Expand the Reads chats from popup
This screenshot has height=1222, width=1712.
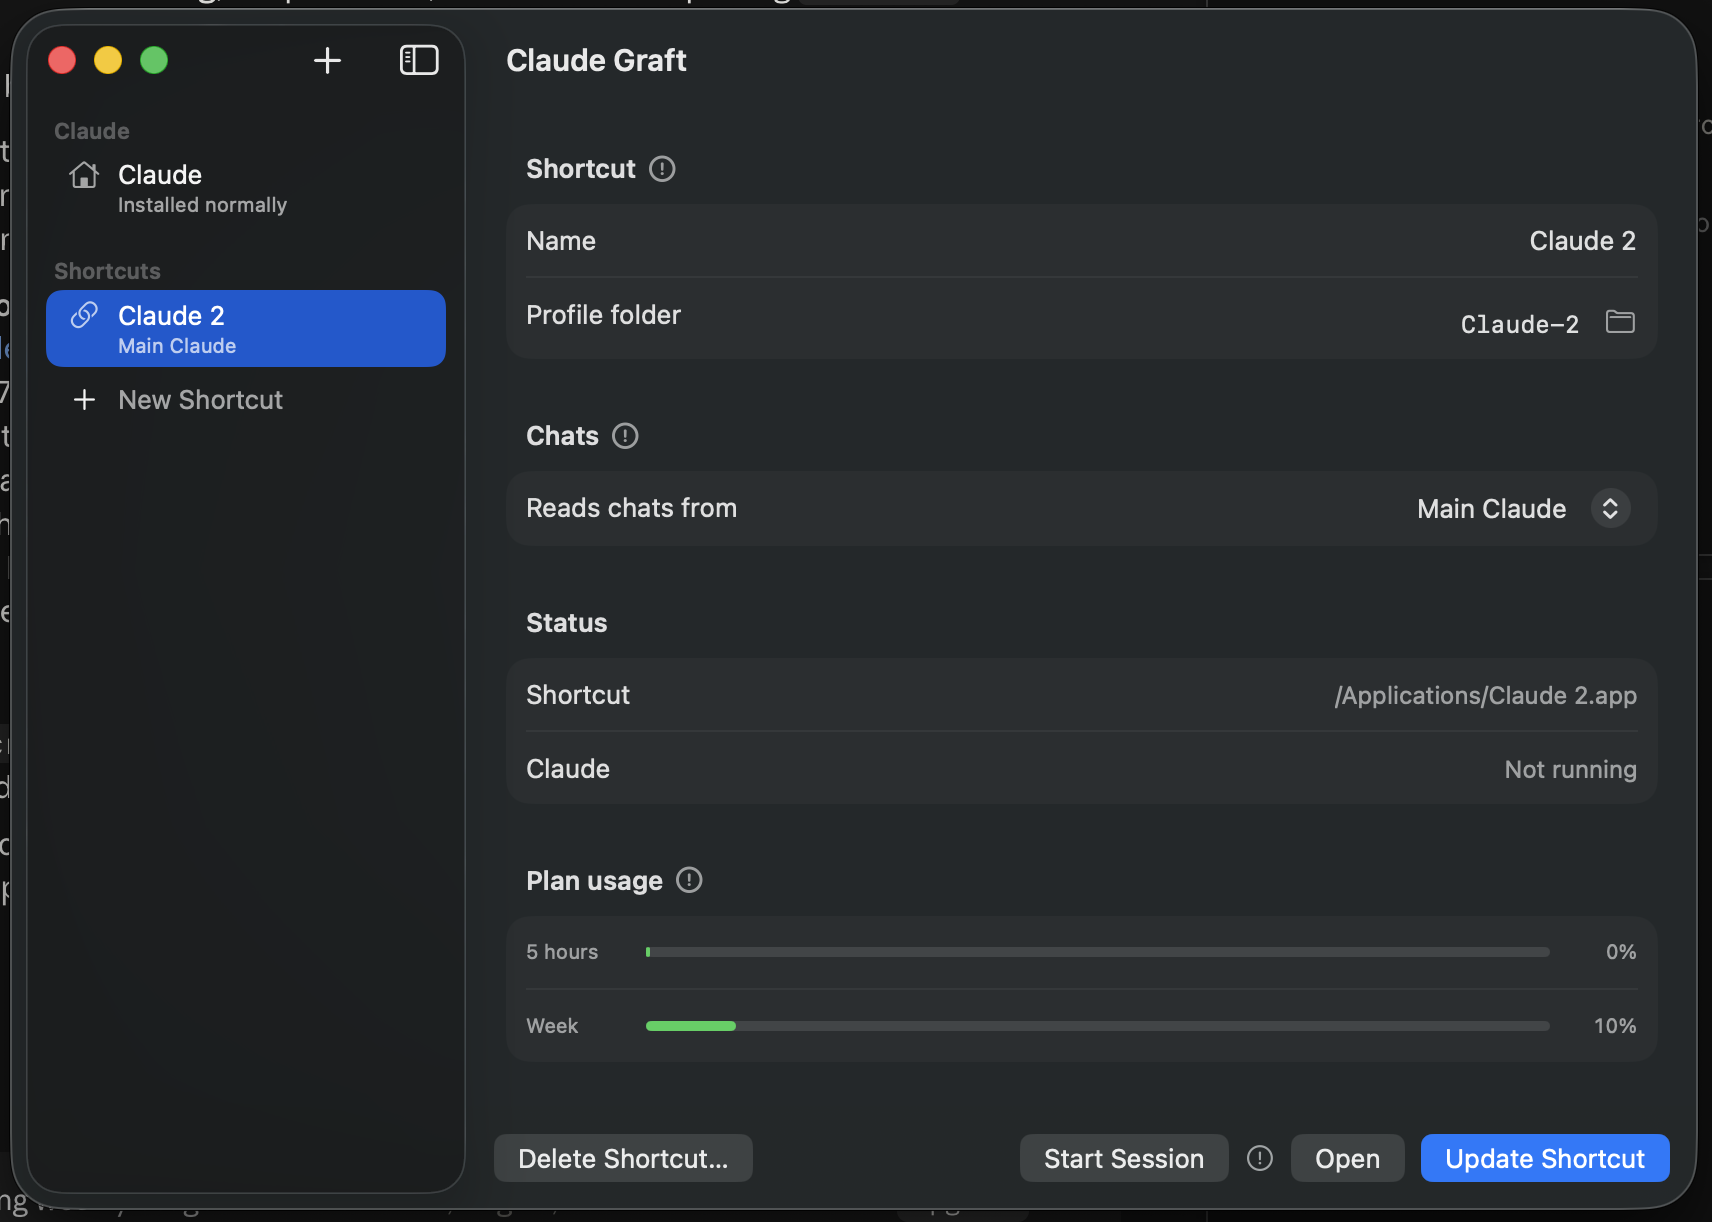click(1610, 508)
